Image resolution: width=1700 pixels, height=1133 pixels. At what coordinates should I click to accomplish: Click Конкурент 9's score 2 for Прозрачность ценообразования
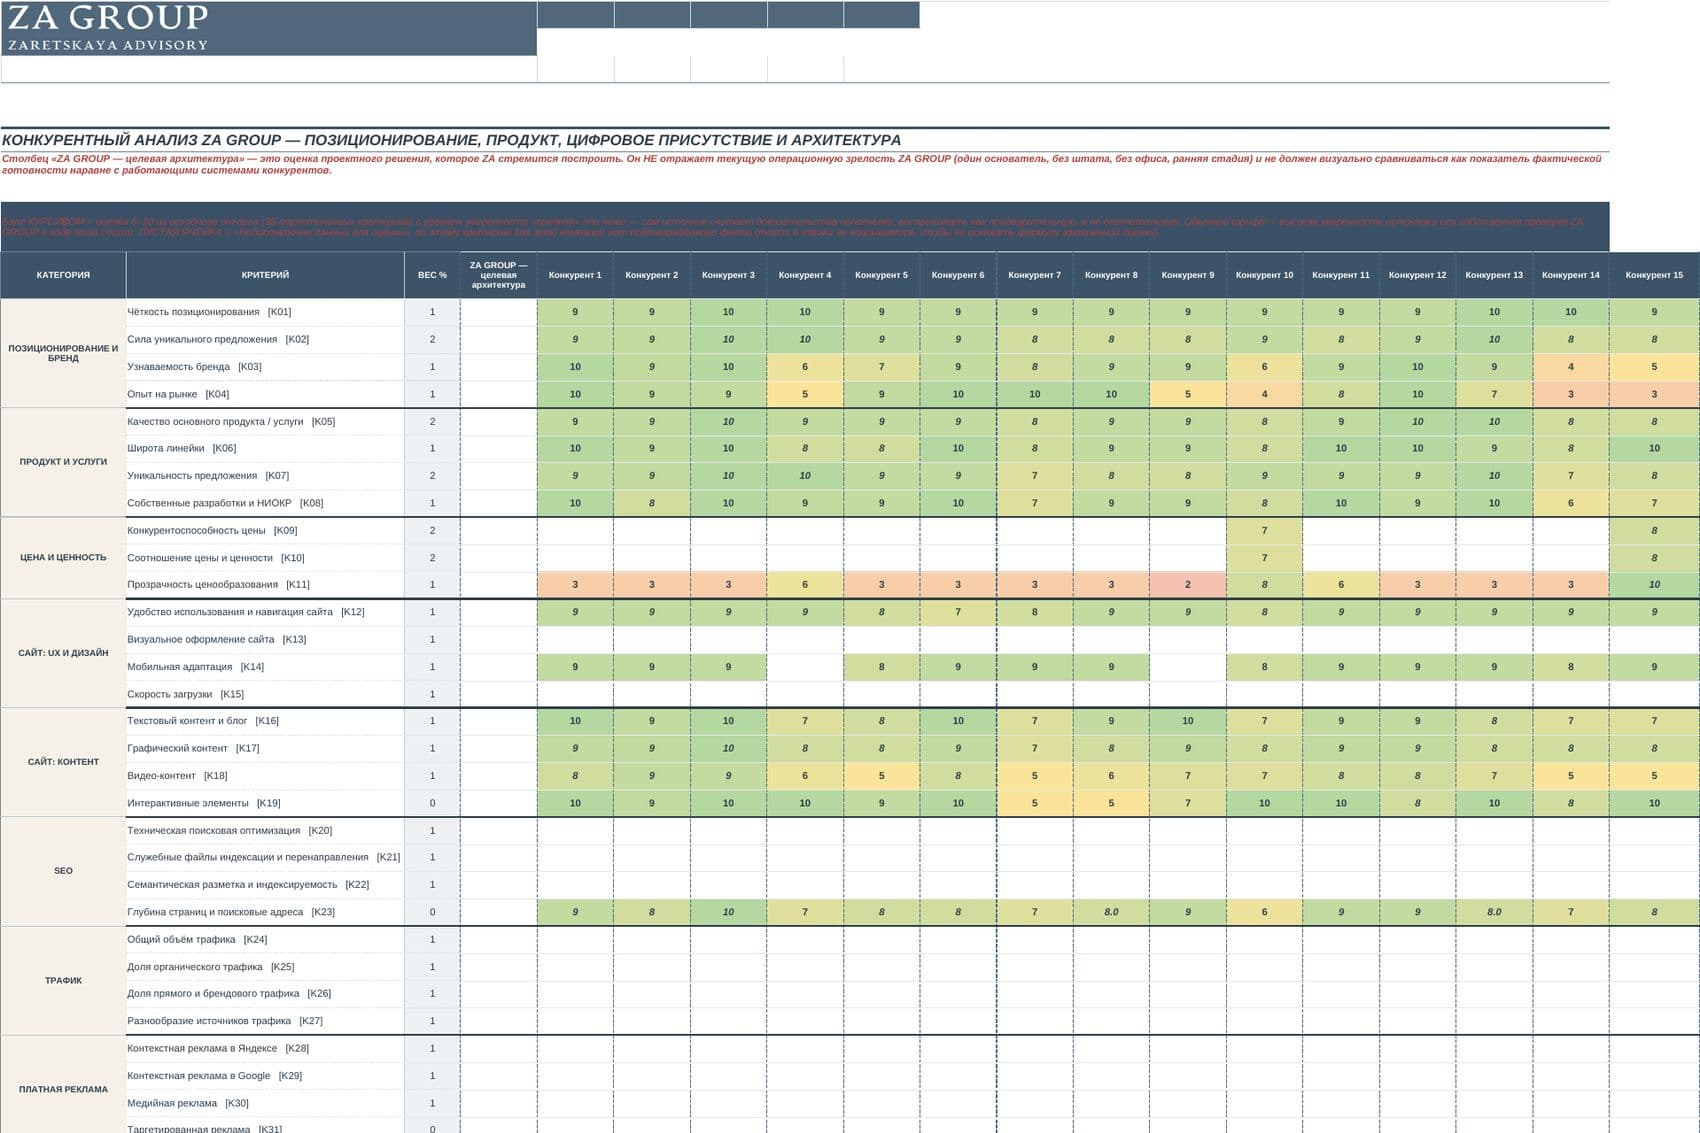pos(1188,584)
